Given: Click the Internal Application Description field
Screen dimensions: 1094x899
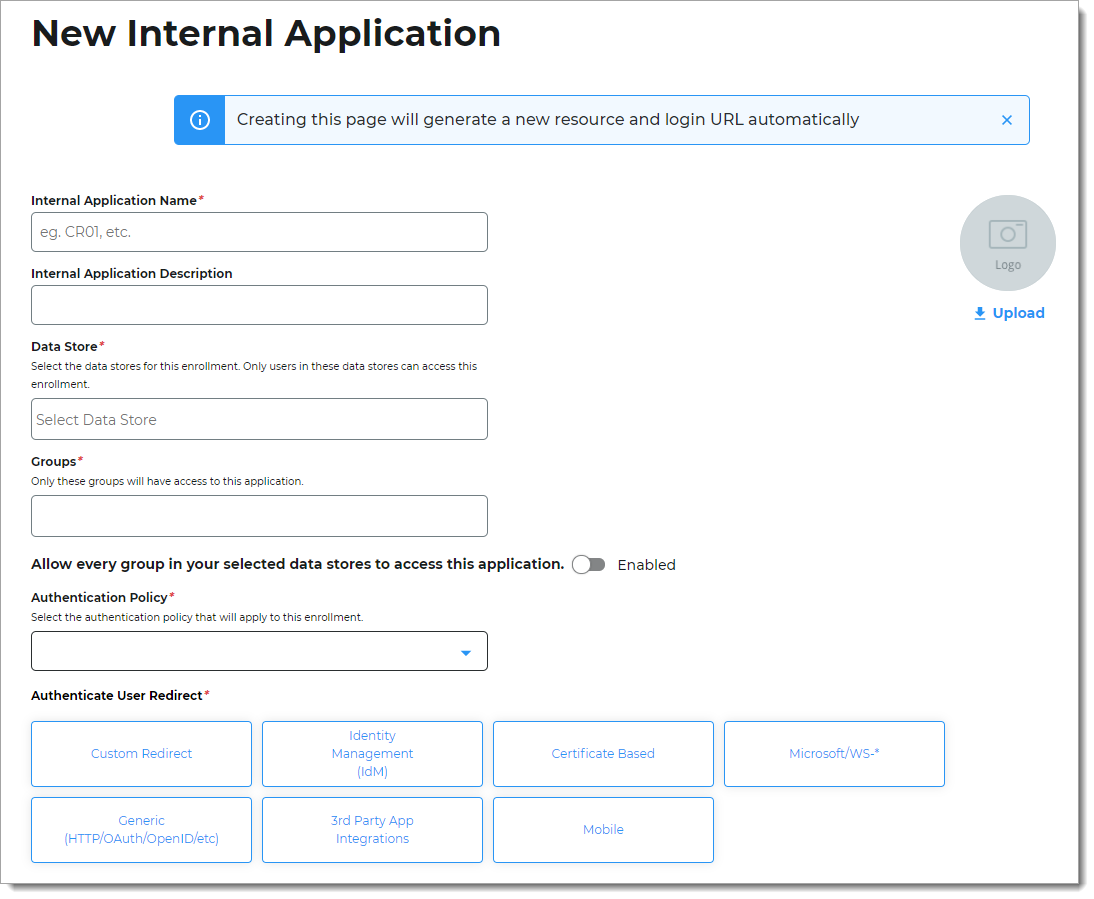Looking at the screenshot, I should (x=259, y=304).
